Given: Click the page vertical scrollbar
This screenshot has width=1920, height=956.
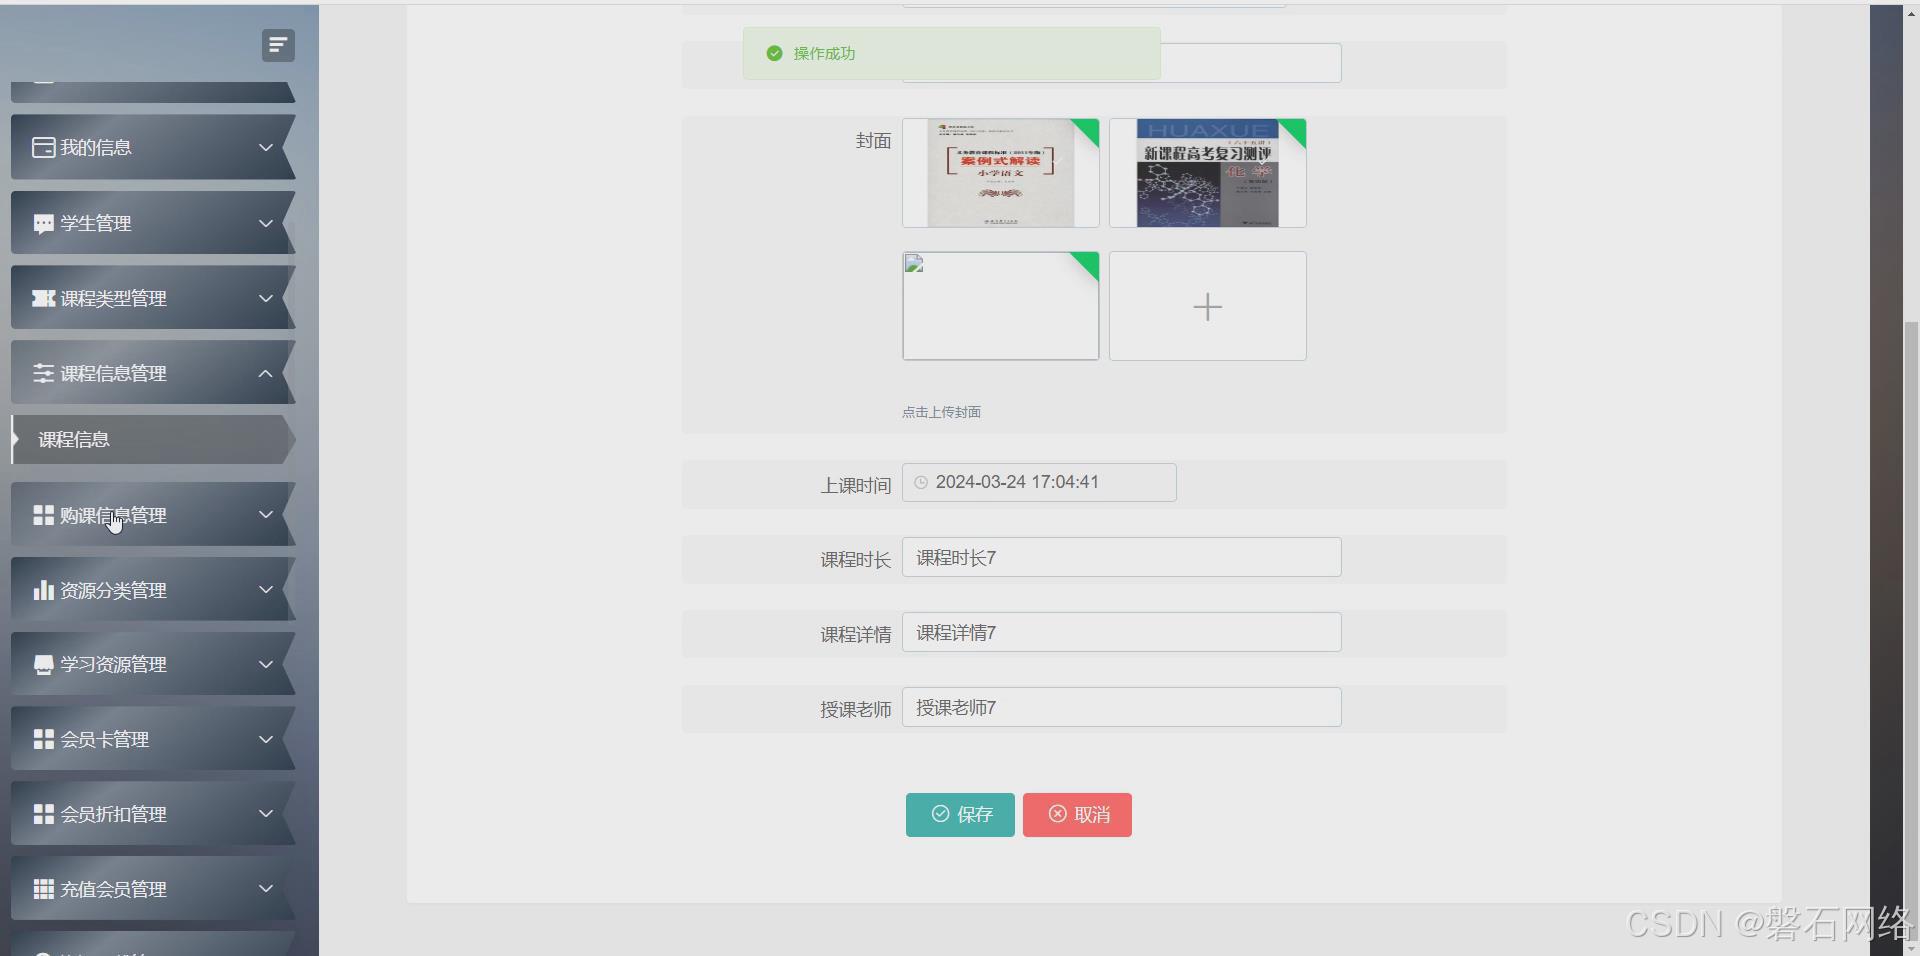Looking at the screenshot, I should (x=1911, y=630).
